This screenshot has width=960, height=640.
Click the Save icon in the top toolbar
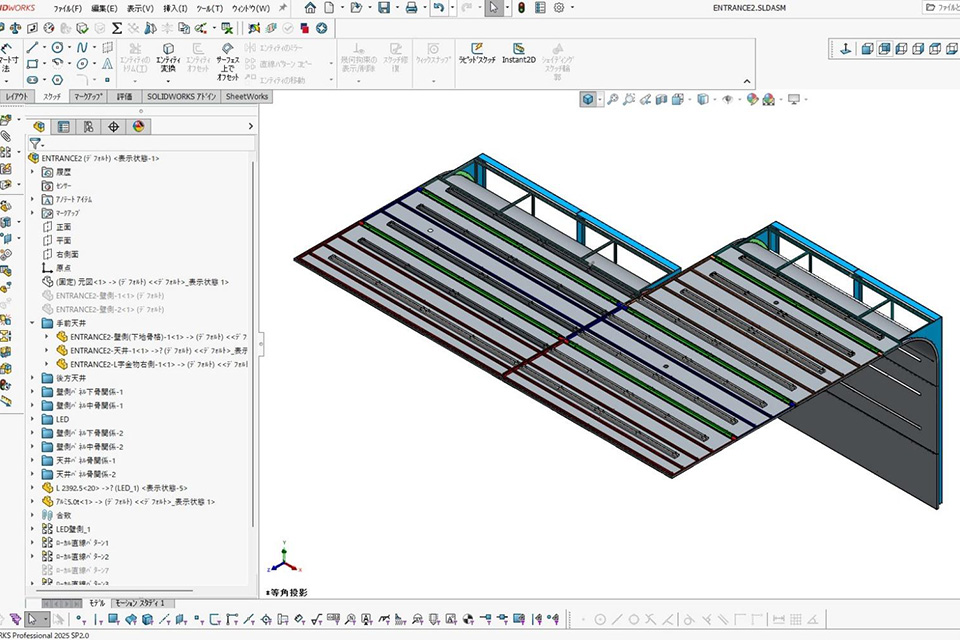(384, 8)
